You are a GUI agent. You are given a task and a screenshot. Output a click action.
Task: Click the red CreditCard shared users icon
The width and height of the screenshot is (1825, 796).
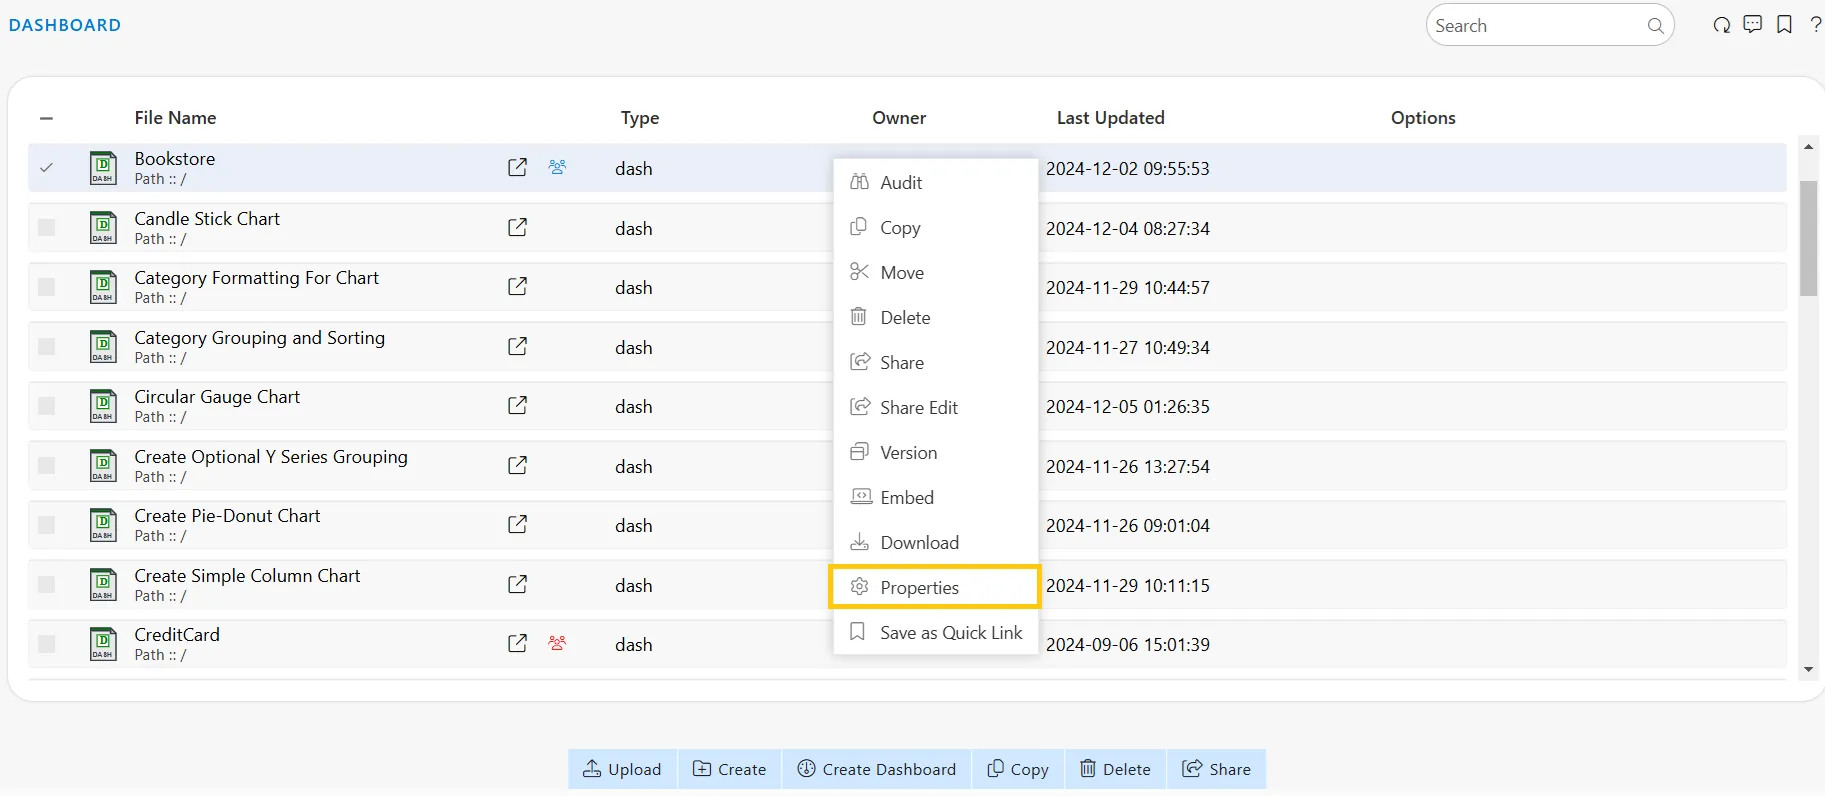[557, 643]
